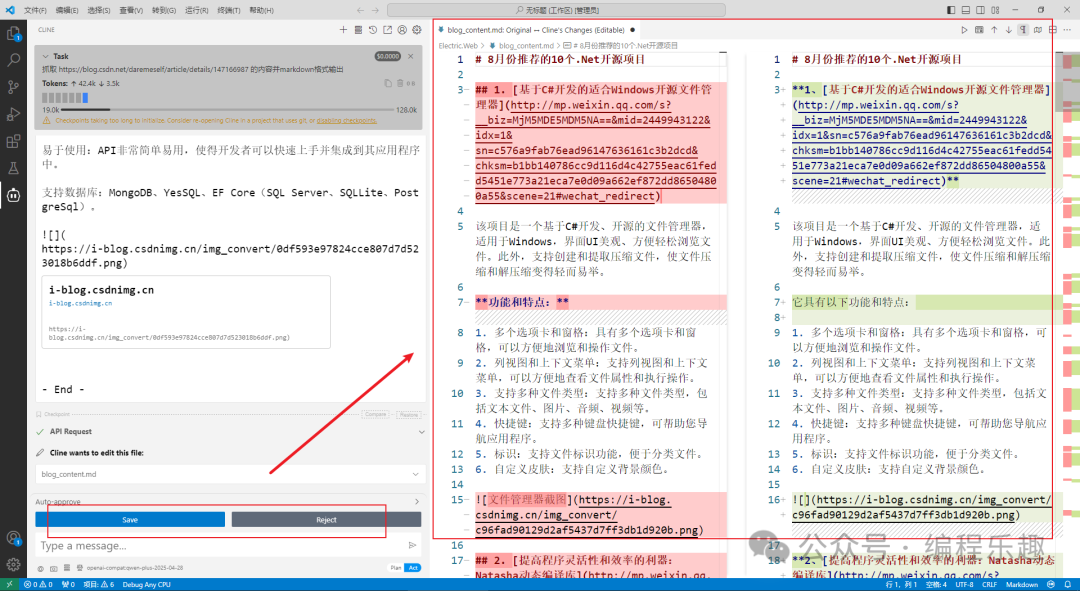Pop out Cline into editor tab
Screen dimensions: 1080x591
pos(387,30)
